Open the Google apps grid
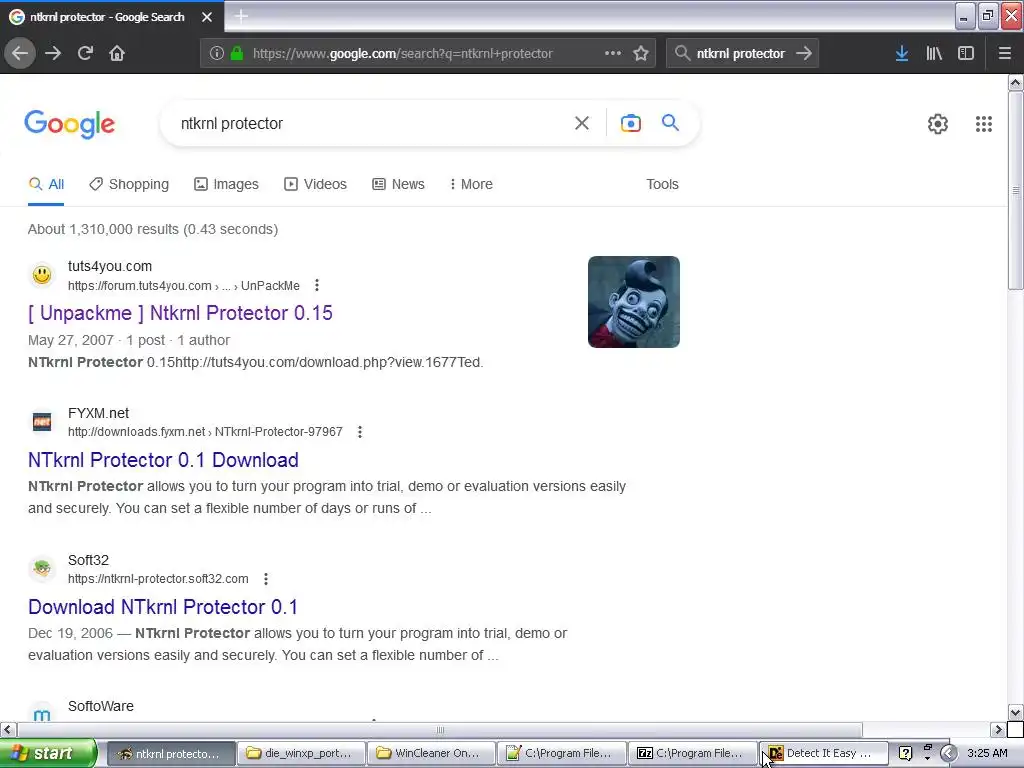The height and width of the screenshot is (768, 1024). [x=984, y=124]
